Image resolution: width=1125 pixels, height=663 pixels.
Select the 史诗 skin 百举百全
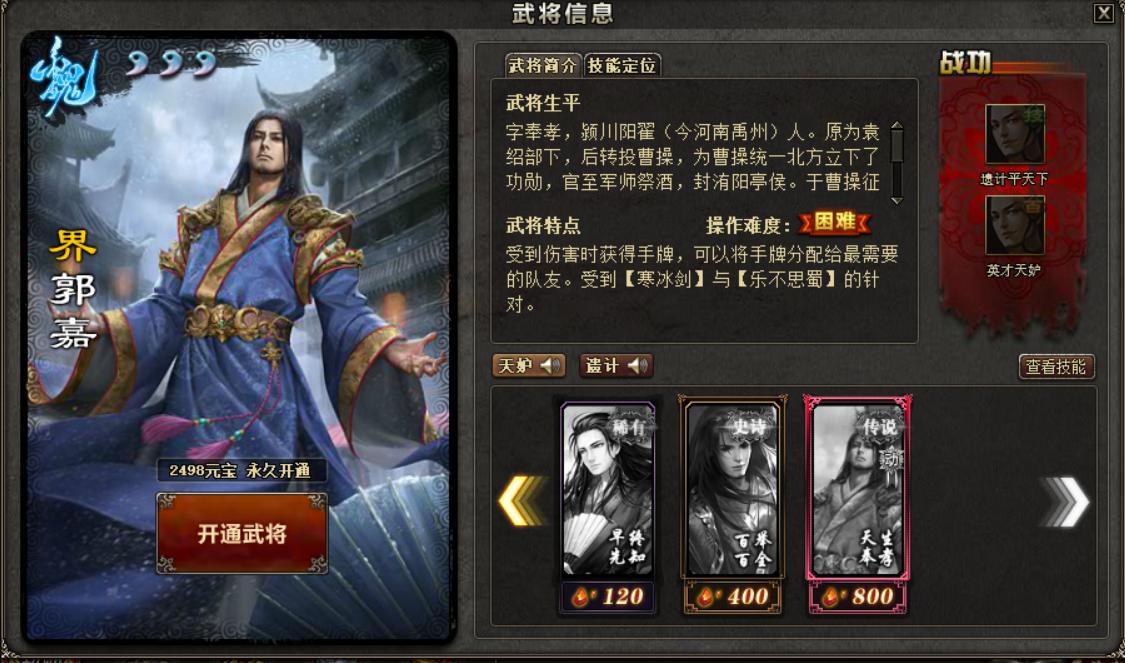733,489
